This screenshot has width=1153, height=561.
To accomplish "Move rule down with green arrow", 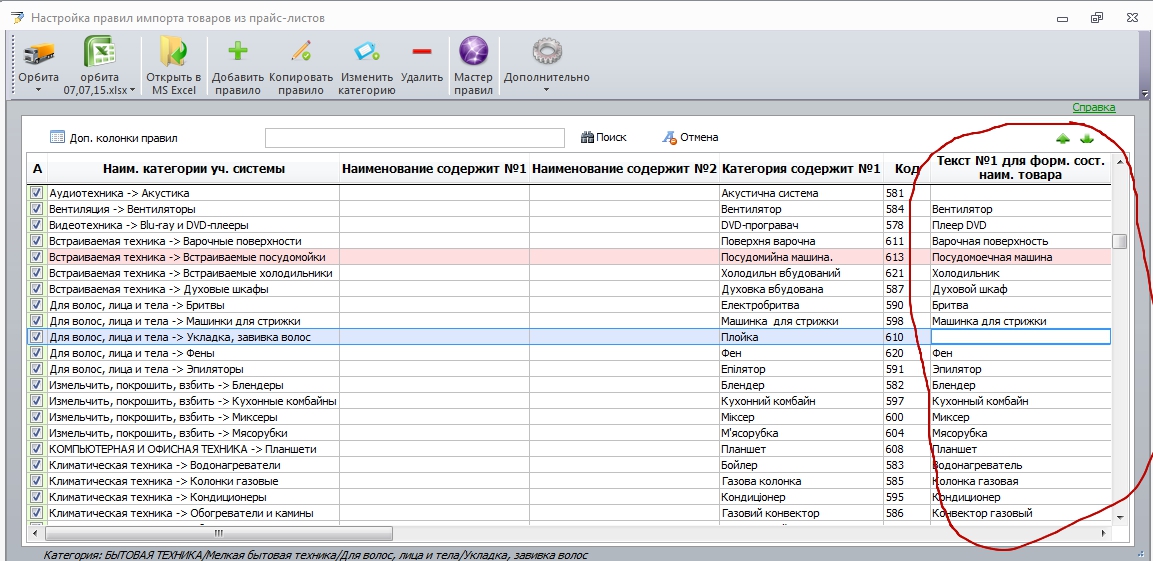I will click(1087, 139).
